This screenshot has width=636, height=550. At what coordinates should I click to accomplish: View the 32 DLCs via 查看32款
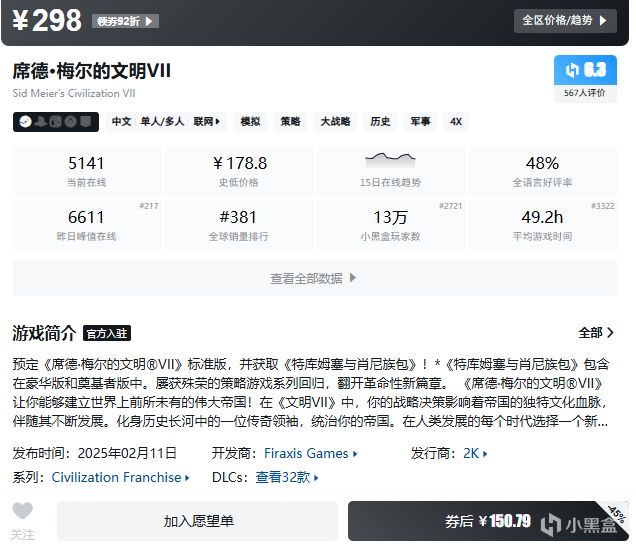point(287,477)
